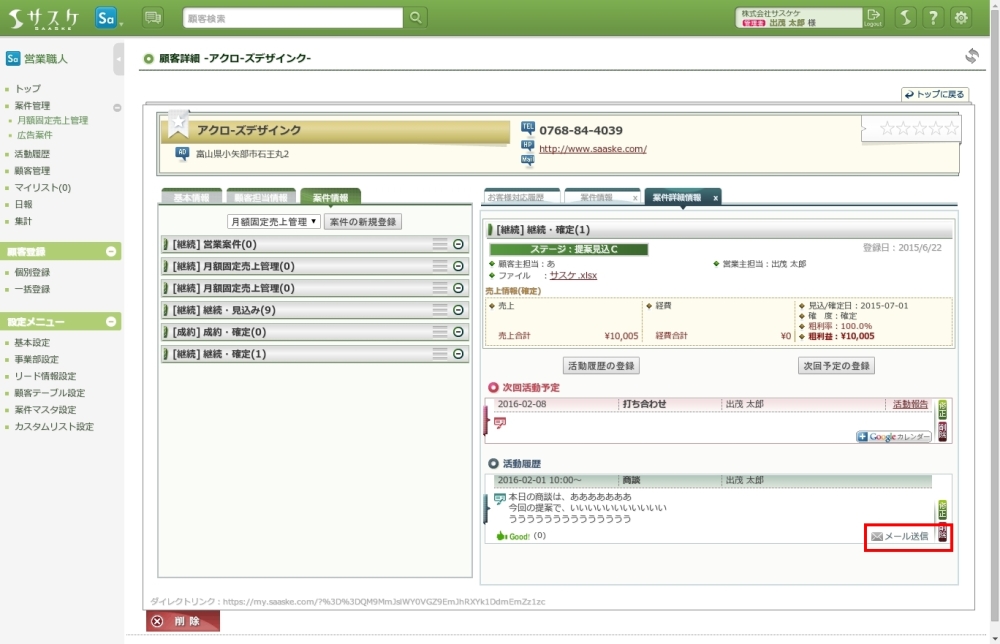Viewport: 1000px width, 644px height.
Task: Click the search magnifier icon in header
Action: (x=416, y=17)
